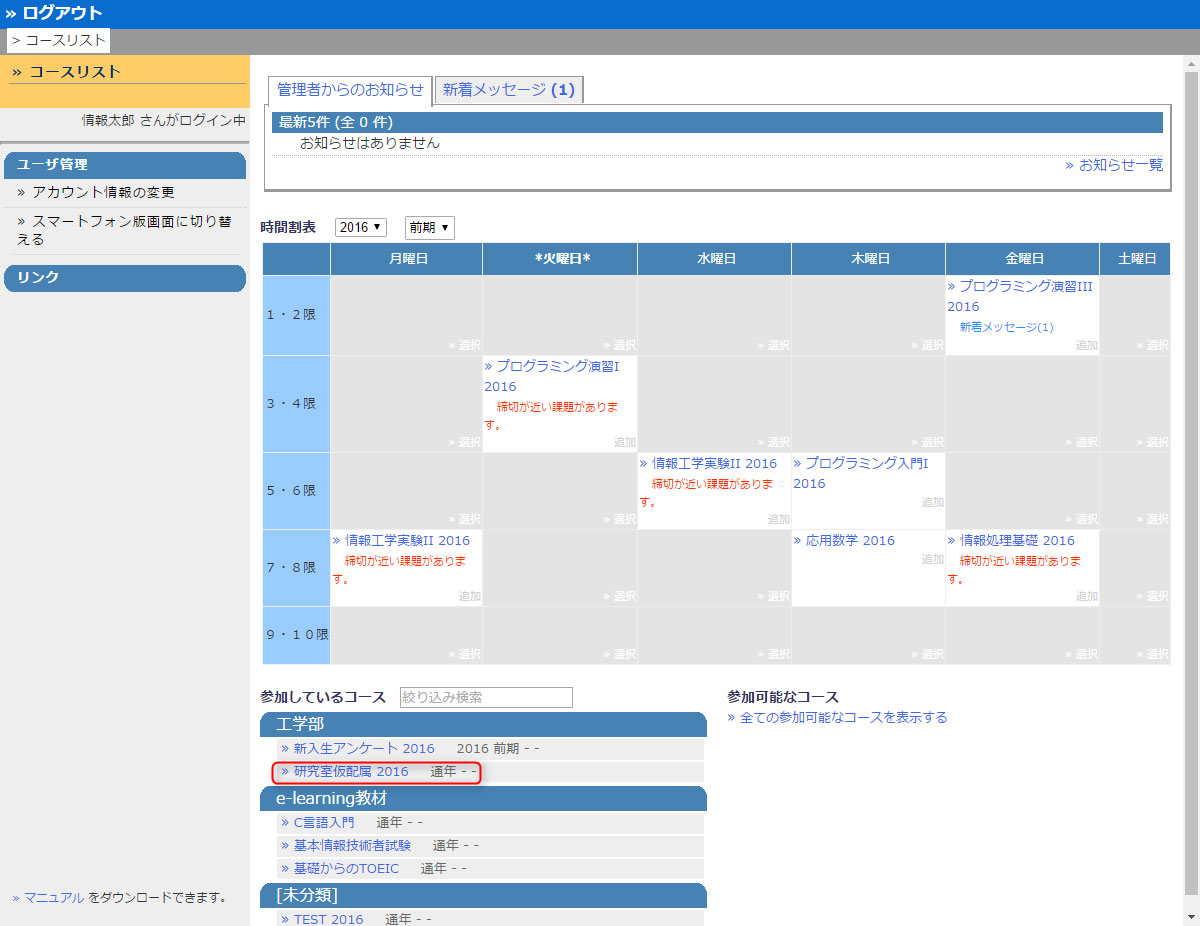The height and width of the screenshot is (926, 1200).
Task: Switch to 新着メッセージ (1) tab
Action: (508, 89)
